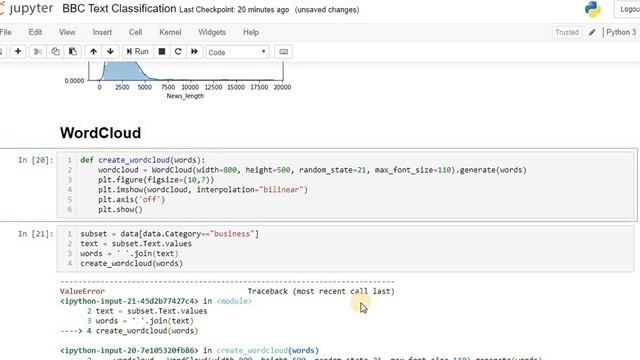Click the News_length axis label
Viewport: 640px width, 360px height.
tap(185, 96)
